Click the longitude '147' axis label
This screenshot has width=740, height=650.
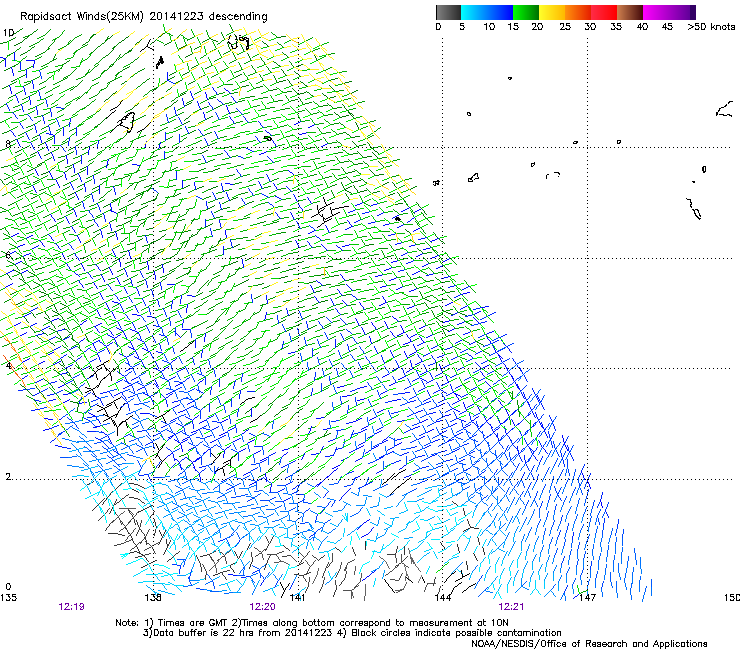(x=587, y=597)
